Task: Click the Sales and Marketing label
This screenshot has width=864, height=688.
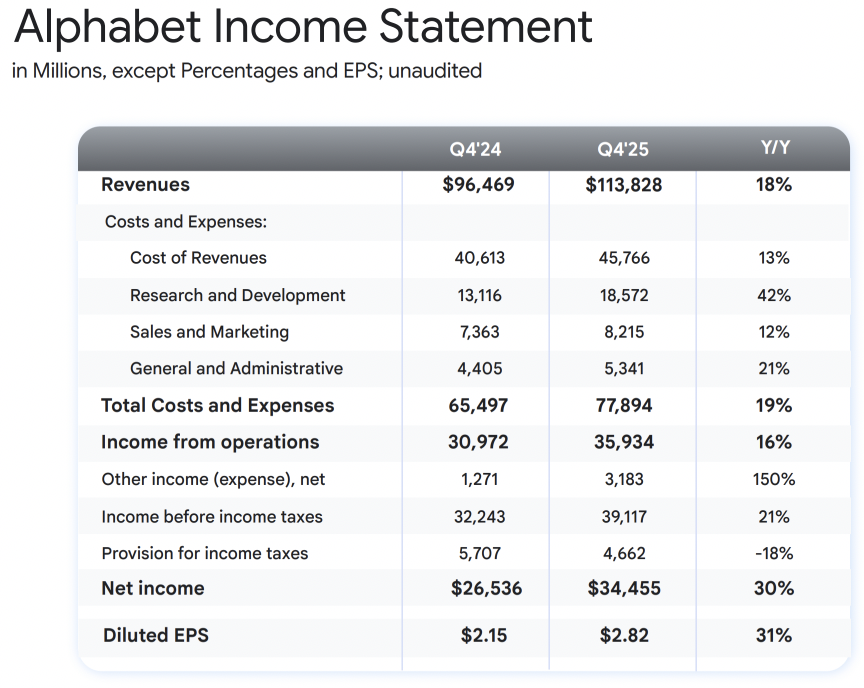Action: [209, 332]
